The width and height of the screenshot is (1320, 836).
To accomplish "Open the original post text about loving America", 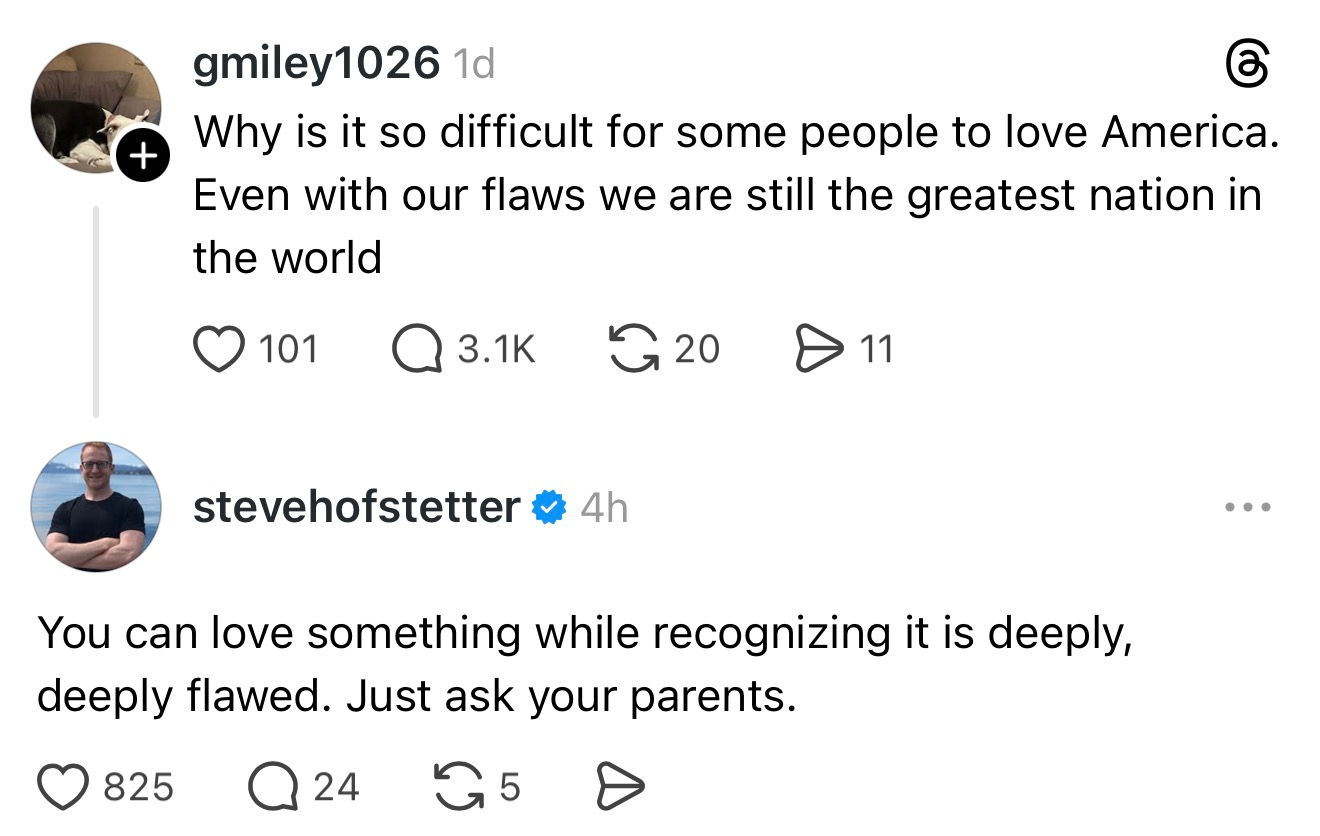I will coord(735,194).
